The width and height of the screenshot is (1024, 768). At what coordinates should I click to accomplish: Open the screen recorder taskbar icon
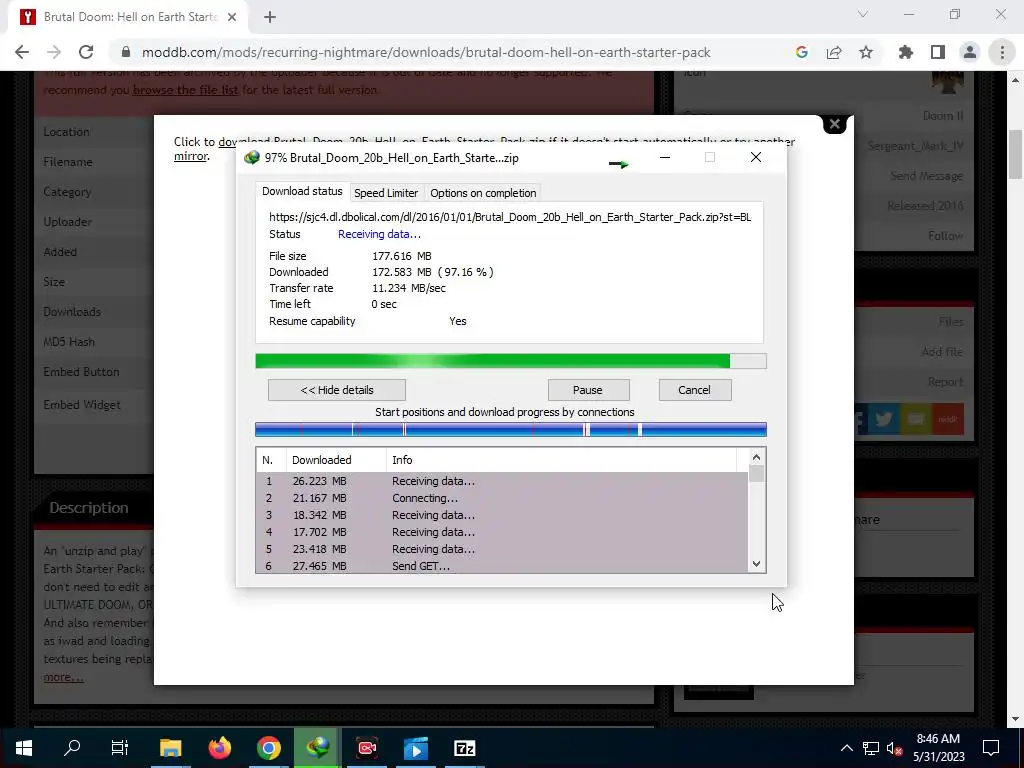click(x=367, y=748)
